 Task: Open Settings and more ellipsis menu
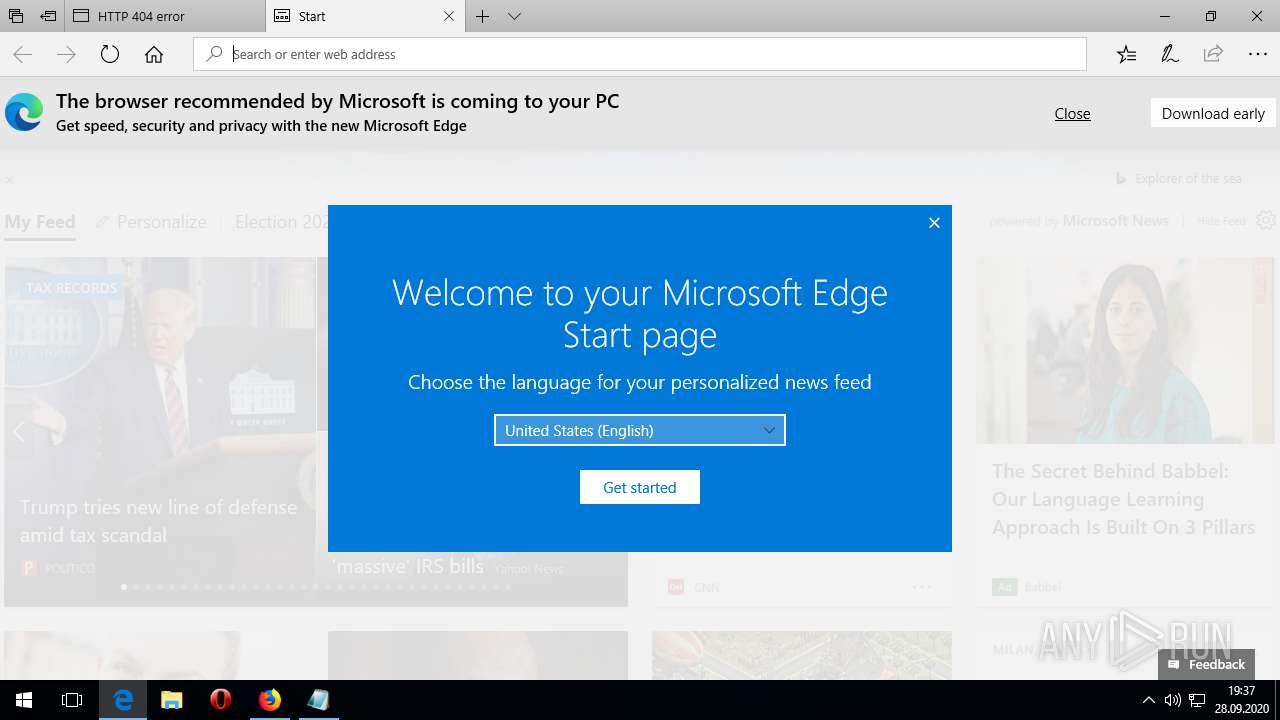tap(1258, 54)
